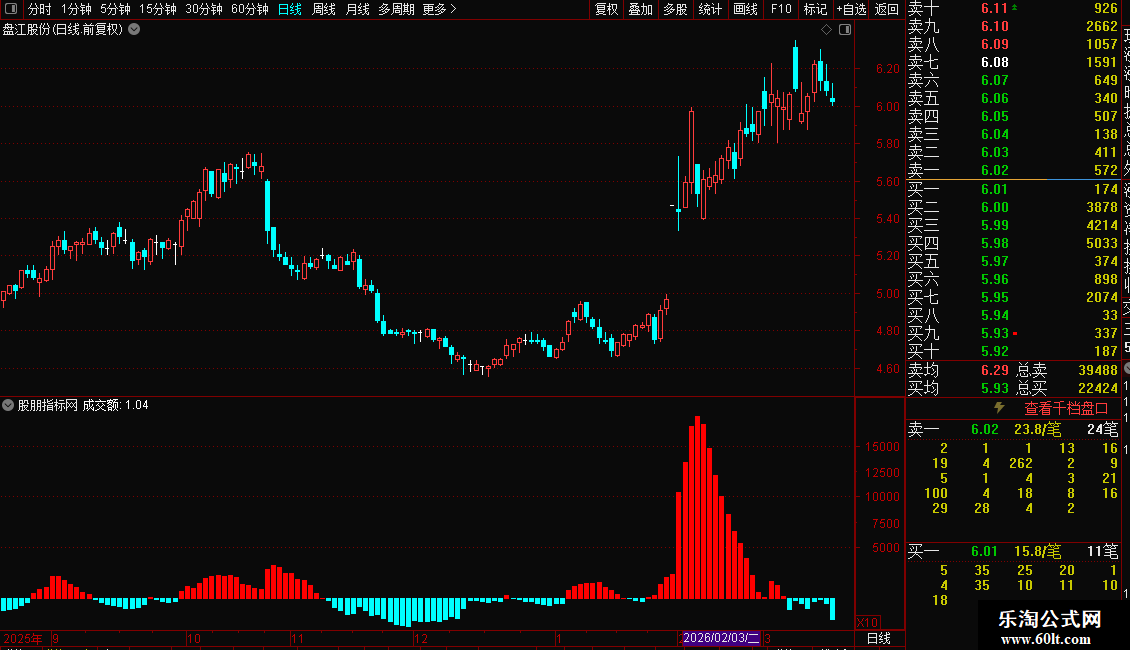Click the 买四 volume 5033
Screen dimensions: 1130x650
click(1102, 244)
